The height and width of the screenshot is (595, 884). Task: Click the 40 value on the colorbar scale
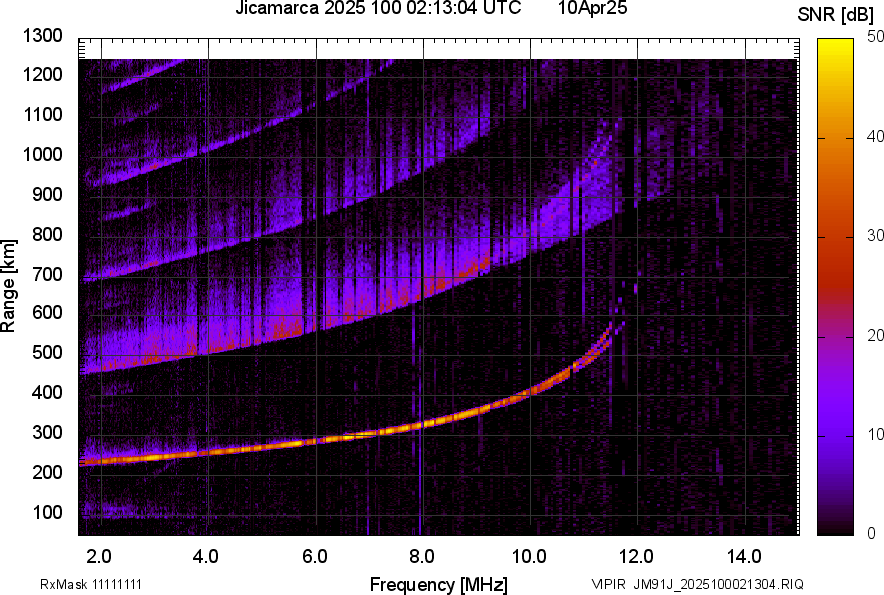point(875,136)
